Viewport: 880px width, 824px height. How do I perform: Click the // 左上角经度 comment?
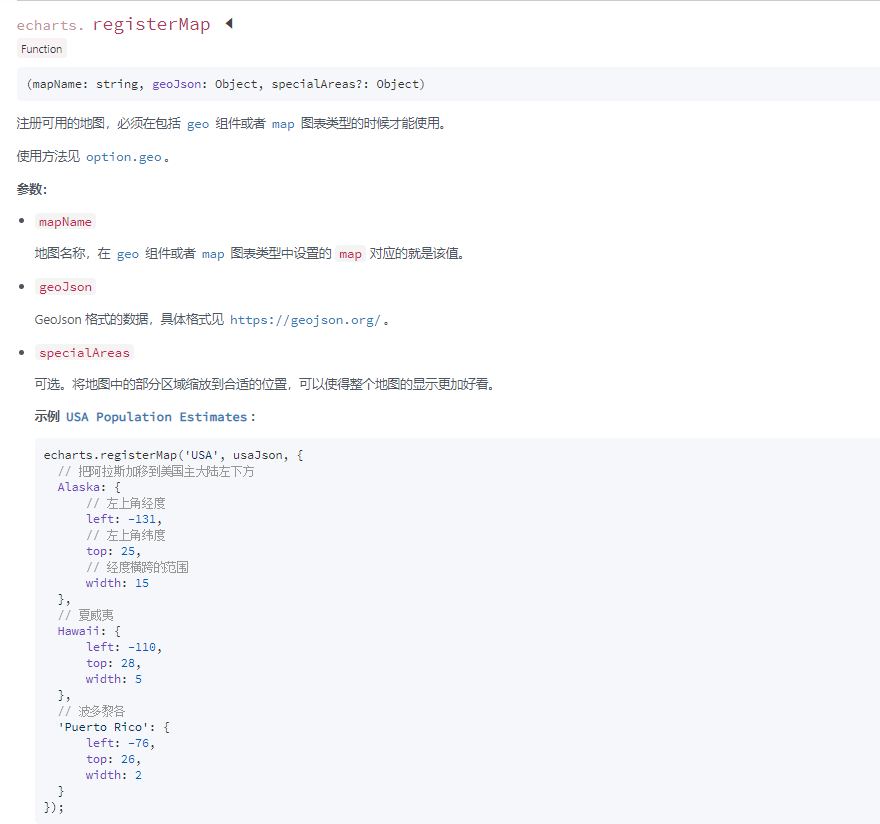pos(126,503)
